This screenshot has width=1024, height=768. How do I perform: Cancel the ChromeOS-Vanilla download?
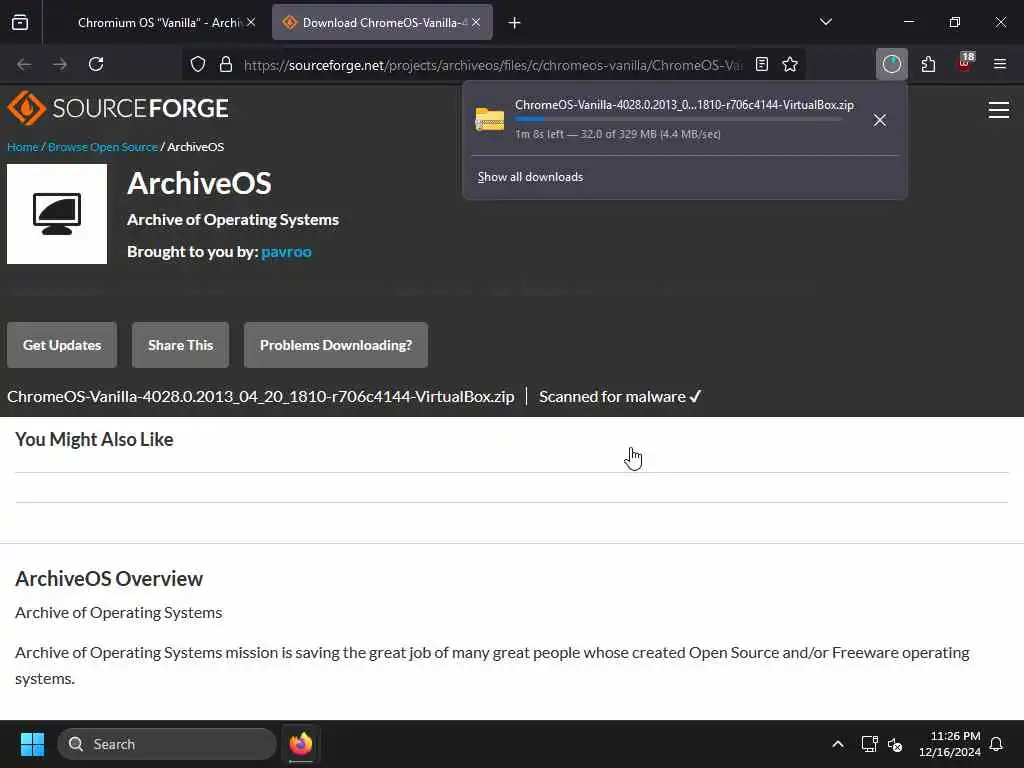pyautogui.click(x=880, y=120)
